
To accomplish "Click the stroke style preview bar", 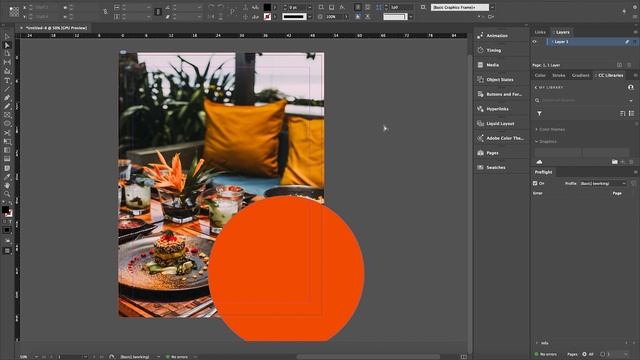I will [x=294, y=17].
